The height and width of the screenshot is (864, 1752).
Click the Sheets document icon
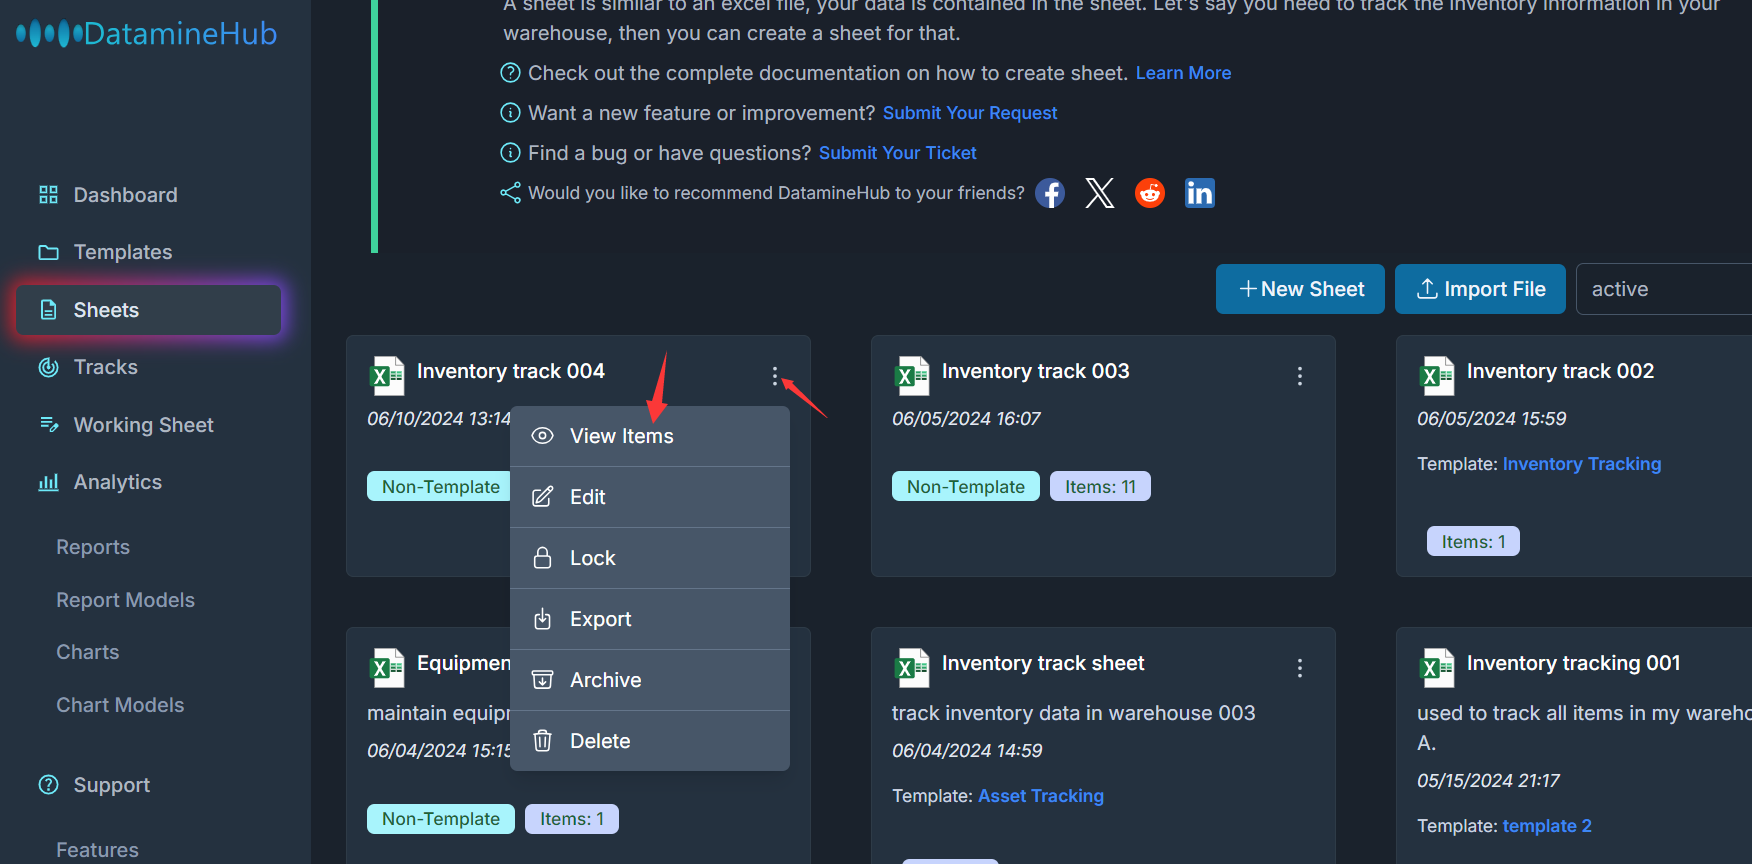(48, 310)
